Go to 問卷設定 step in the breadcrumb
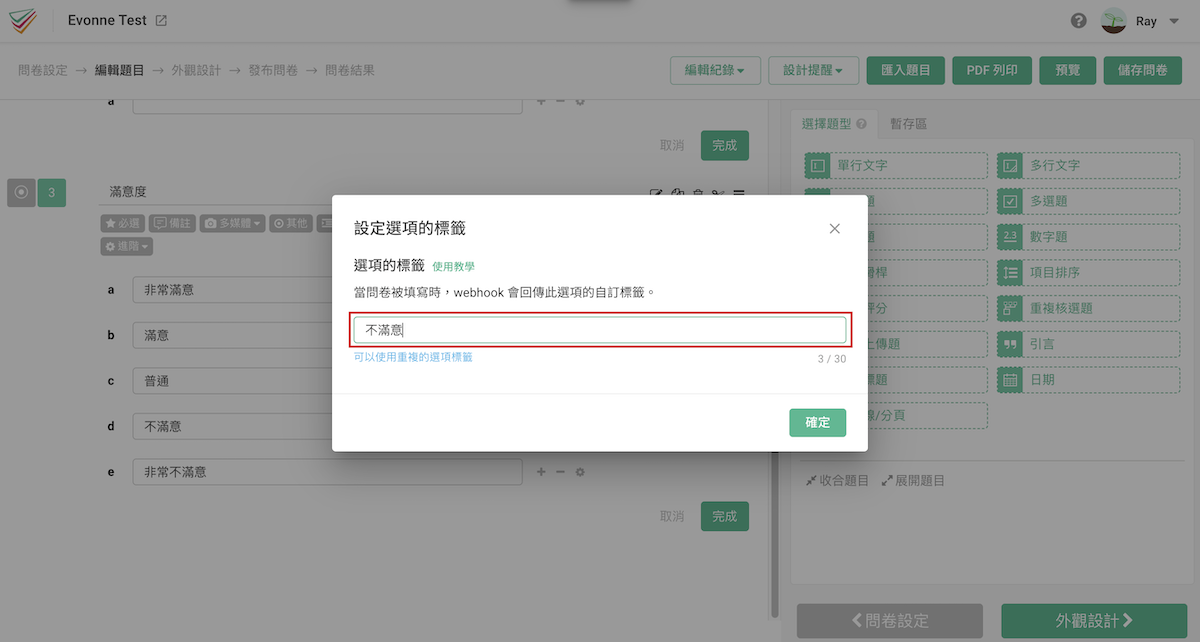The height and width of the screenshot is (642, 1200). click(43, 70)
